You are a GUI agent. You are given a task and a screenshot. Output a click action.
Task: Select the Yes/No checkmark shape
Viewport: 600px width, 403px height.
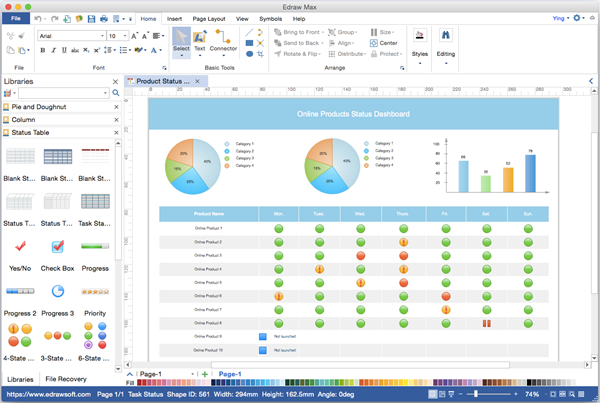tap(20, 247)
